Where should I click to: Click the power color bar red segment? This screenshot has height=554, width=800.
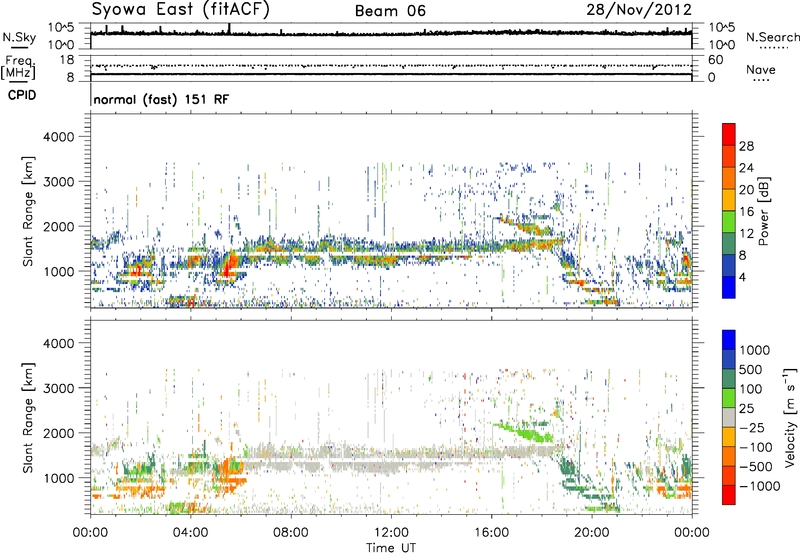tap(729, 135)
